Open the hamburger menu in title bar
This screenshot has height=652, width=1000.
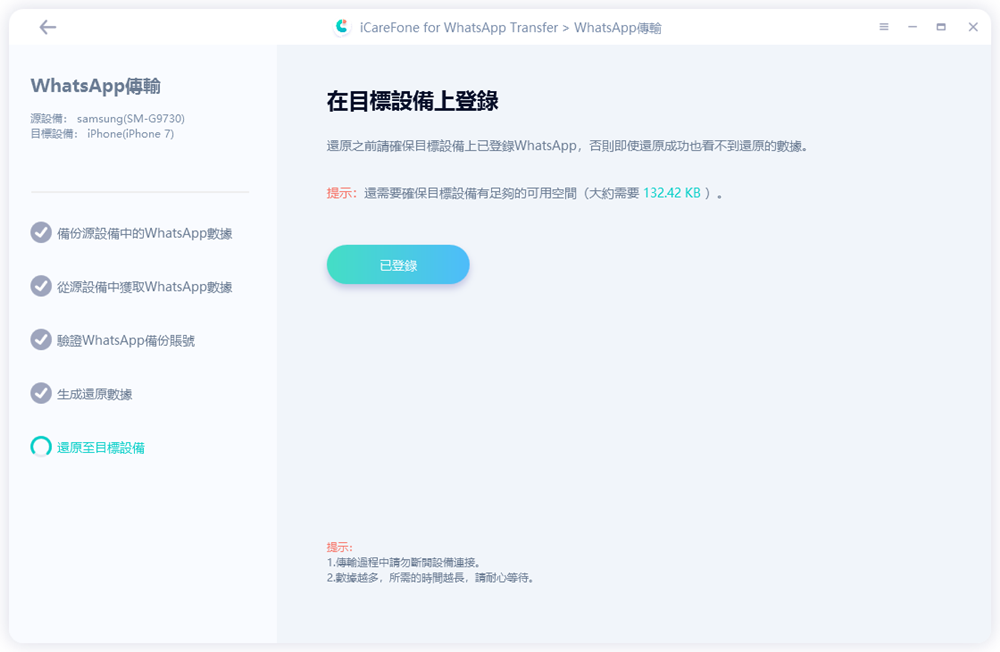[x=884, y=27]
